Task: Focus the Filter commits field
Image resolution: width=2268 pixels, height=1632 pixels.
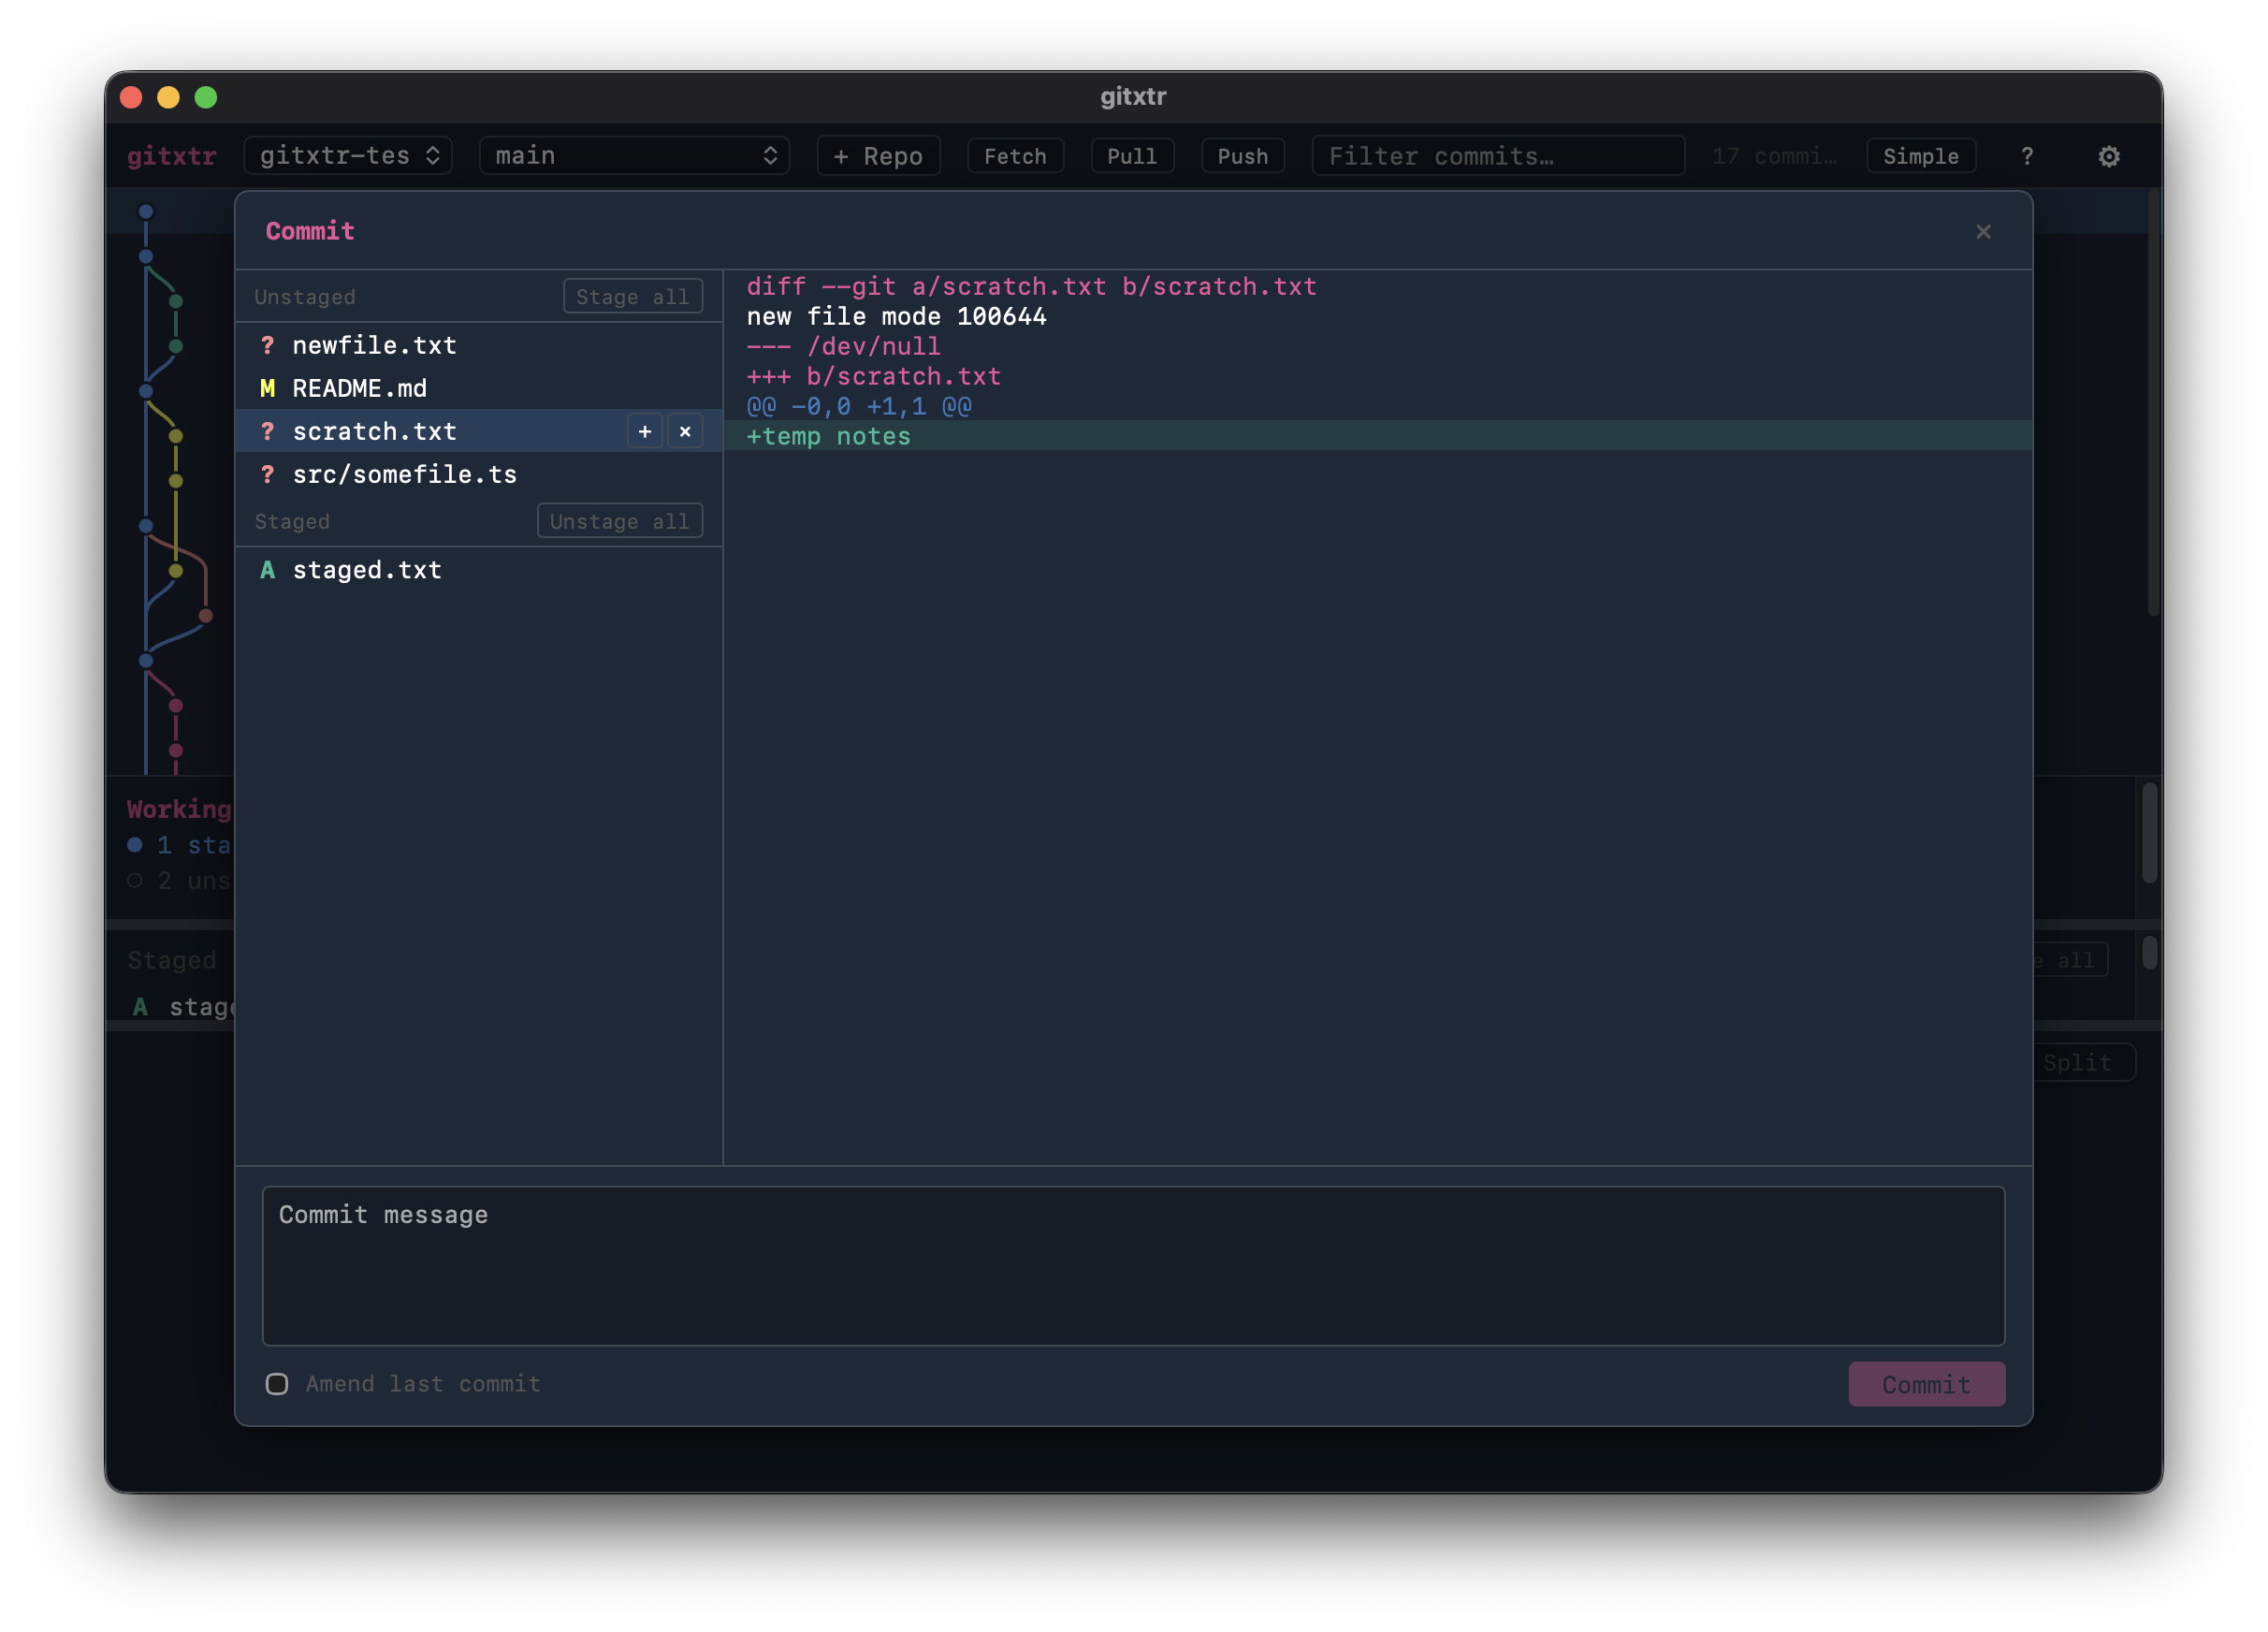Action: [1498, 156]
